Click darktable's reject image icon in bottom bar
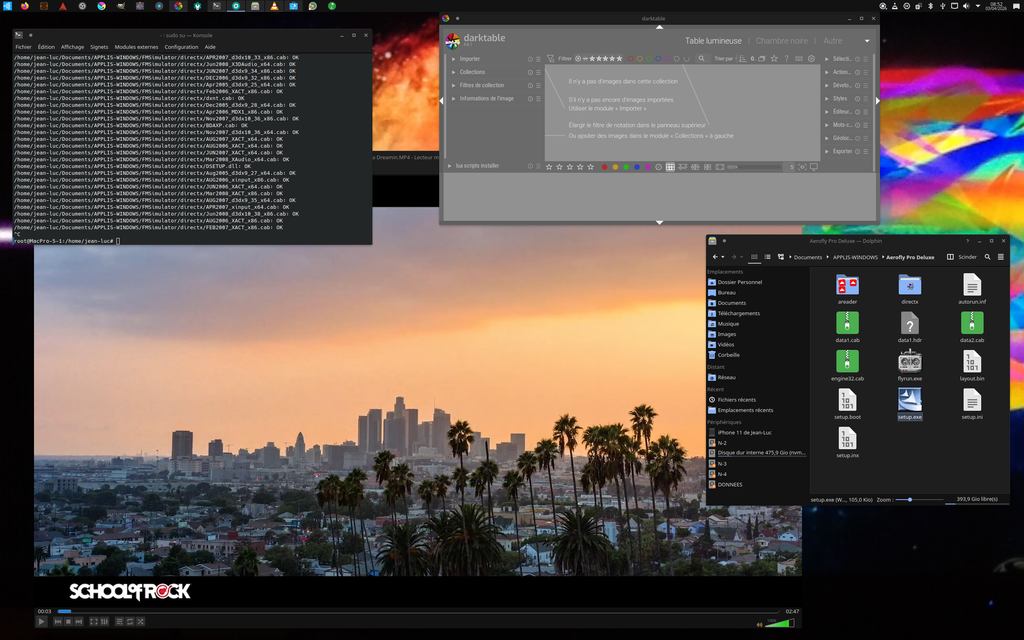Screen dimensions: 1024x640 658,167
